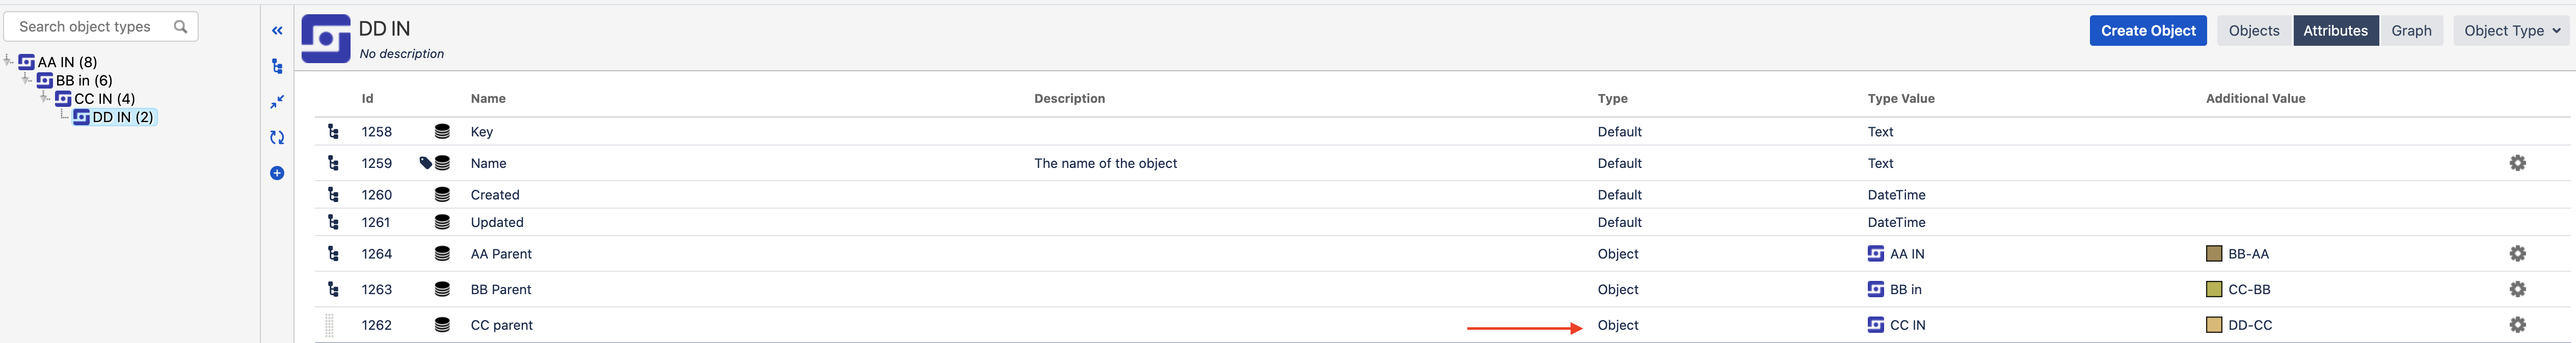The height and width of the screenshot is (343, 2576).
Task: Click the blue plus add icon
Action: point(277,173)
